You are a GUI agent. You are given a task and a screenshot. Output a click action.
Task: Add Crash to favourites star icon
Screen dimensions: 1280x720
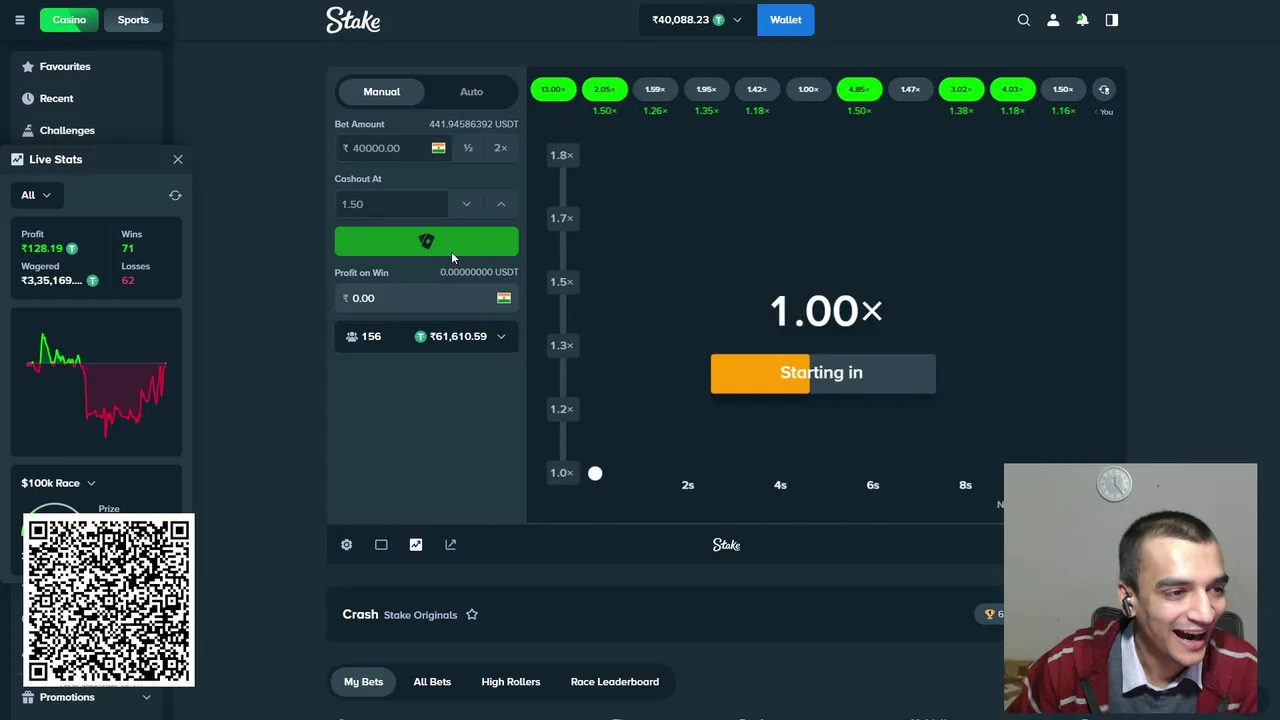point(472,615)
